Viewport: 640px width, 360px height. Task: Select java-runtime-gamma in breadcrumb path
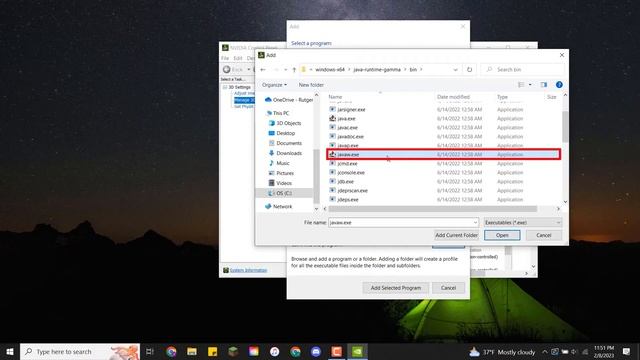377,70
